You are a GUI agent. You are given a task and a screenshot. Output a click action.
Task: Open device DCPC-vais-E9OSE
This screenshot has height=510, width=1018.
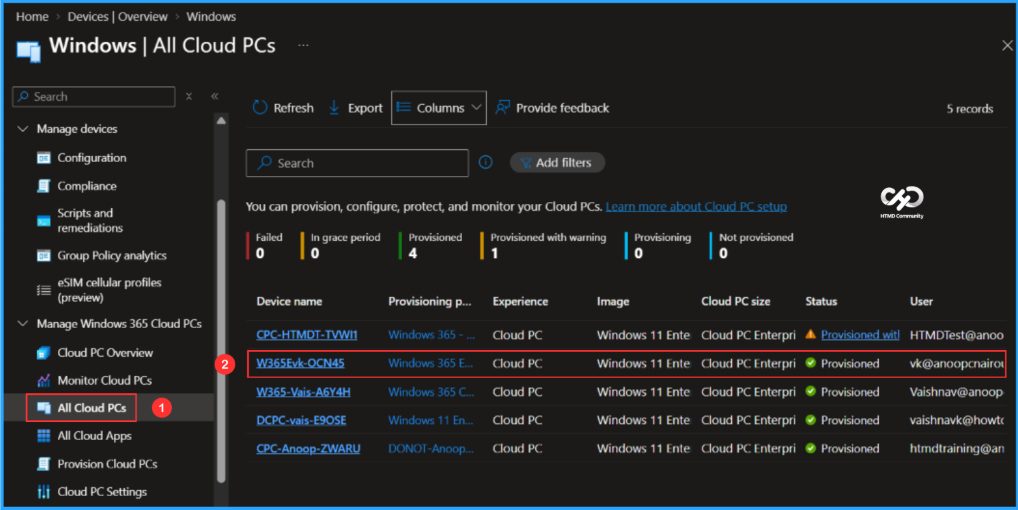click(301, 420)
